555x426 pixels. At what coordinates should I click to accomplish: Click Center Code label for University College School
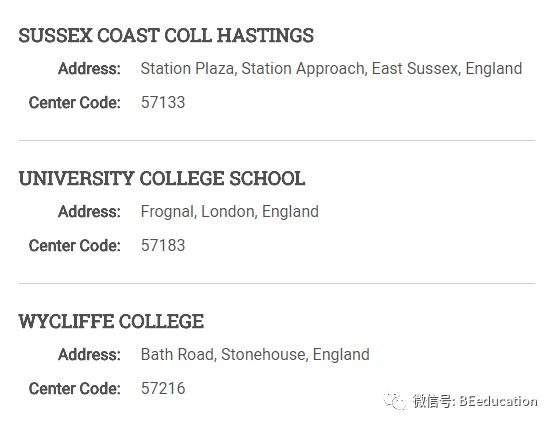[x=75, y=246]
